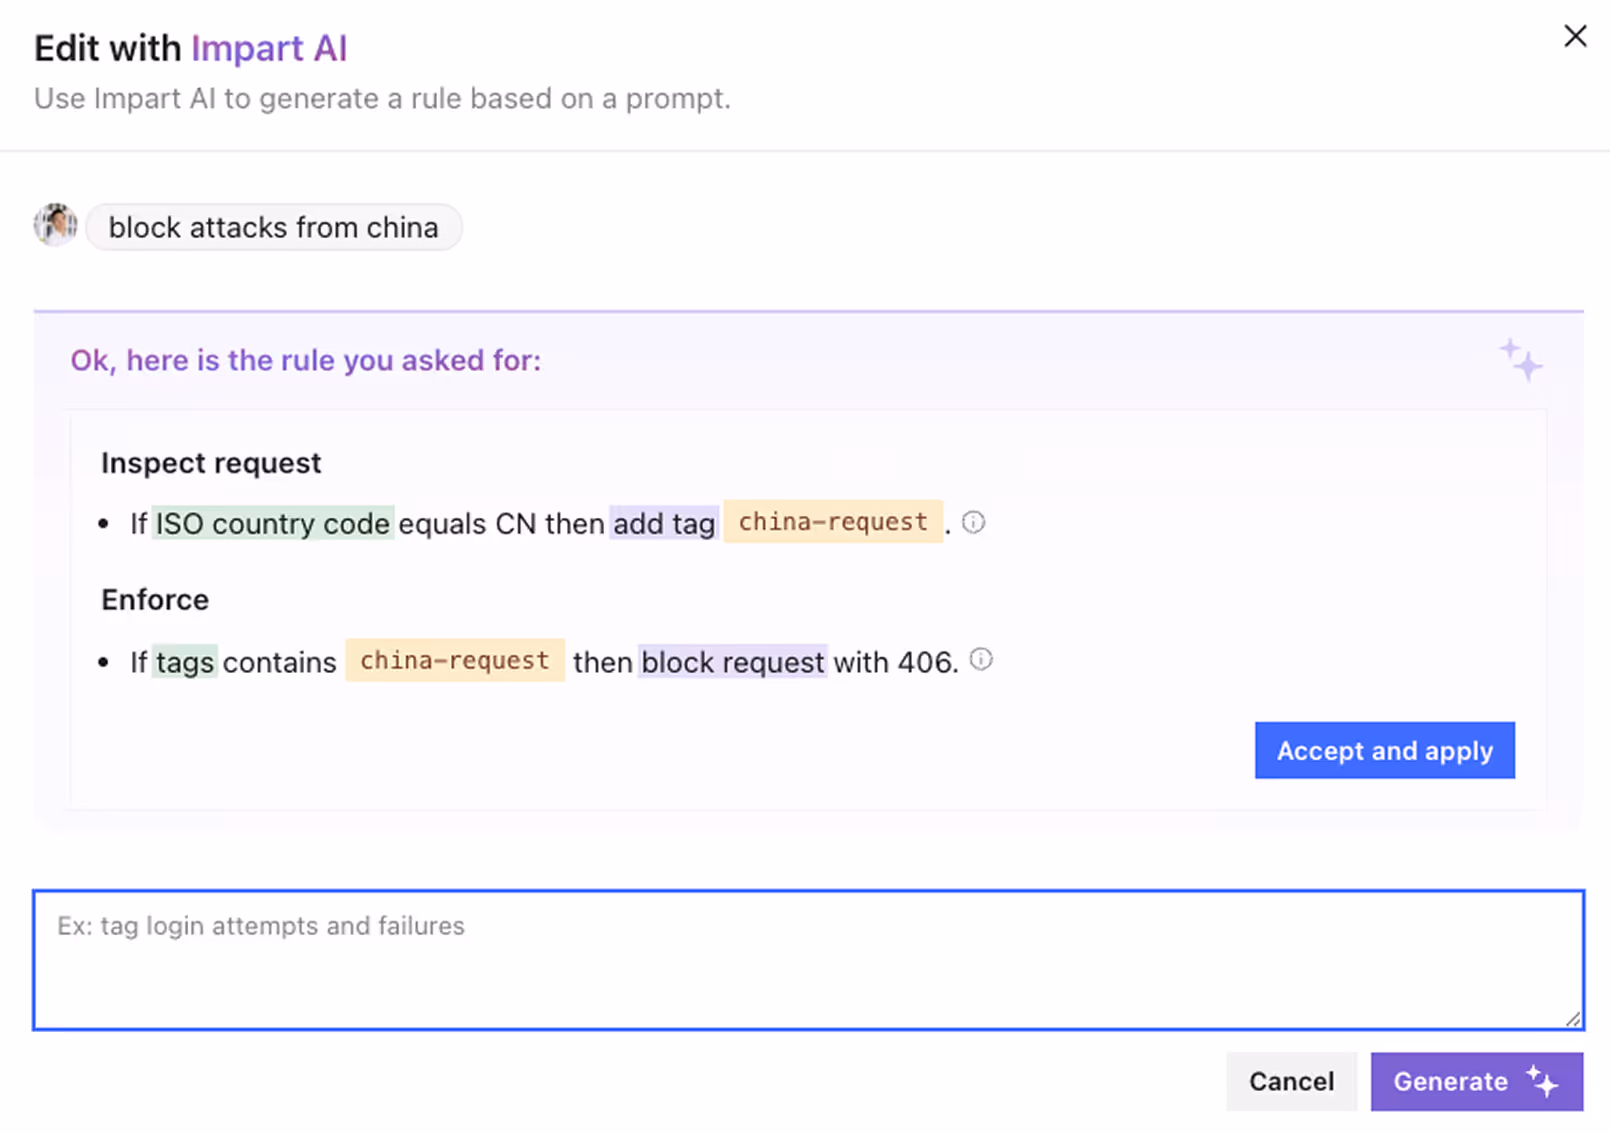
Task: Cancel the AI rule edit
Action: click(x=1291, y=1081)
